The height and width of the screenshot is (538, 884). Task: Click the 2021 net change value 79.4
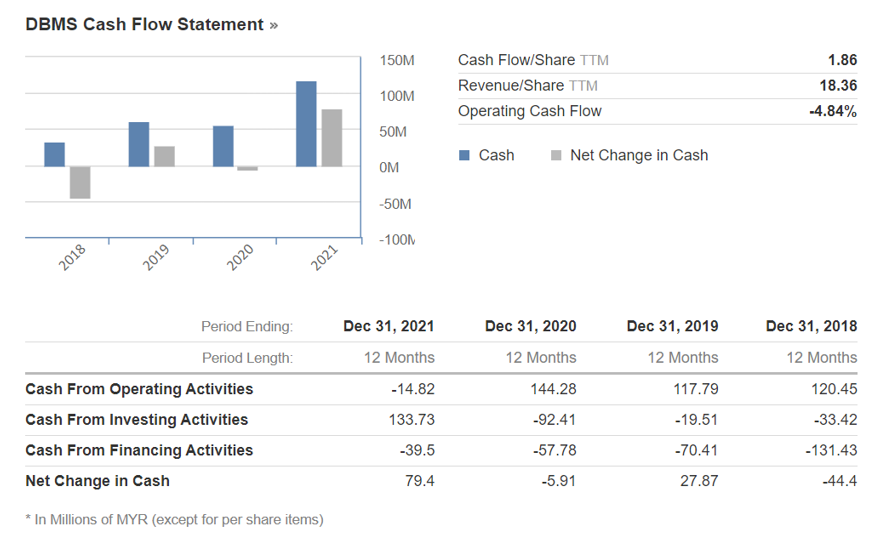click(x=420, y=481)
